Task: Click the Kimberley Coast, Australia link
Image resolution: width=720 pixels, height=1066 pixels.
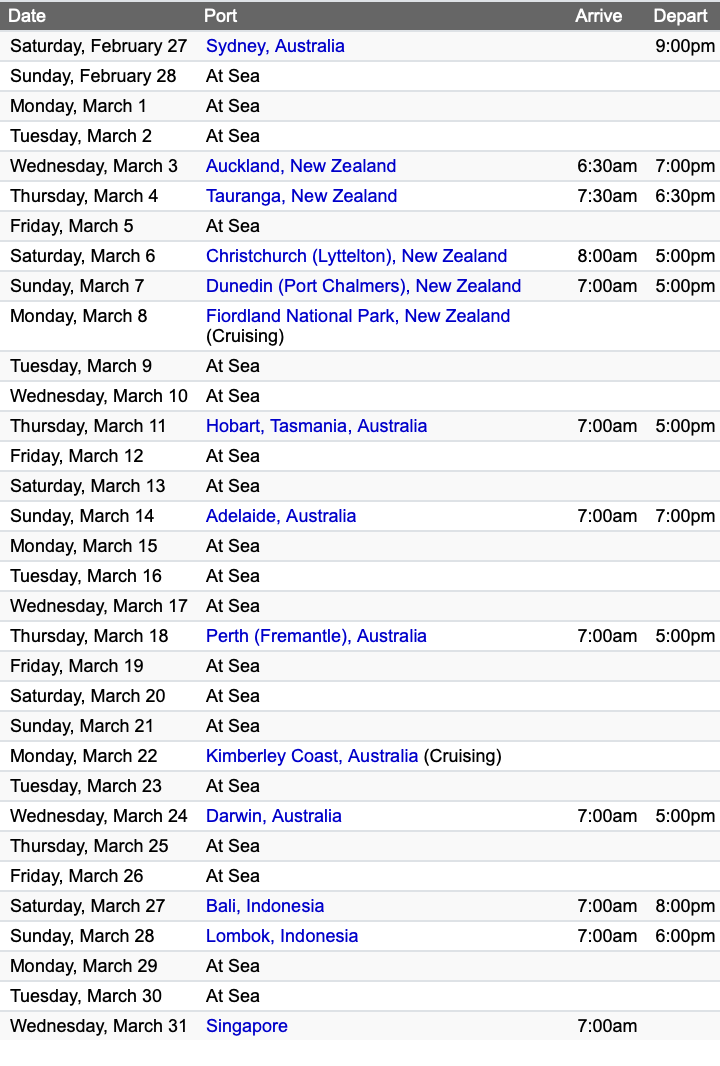Action: point(312,756)
